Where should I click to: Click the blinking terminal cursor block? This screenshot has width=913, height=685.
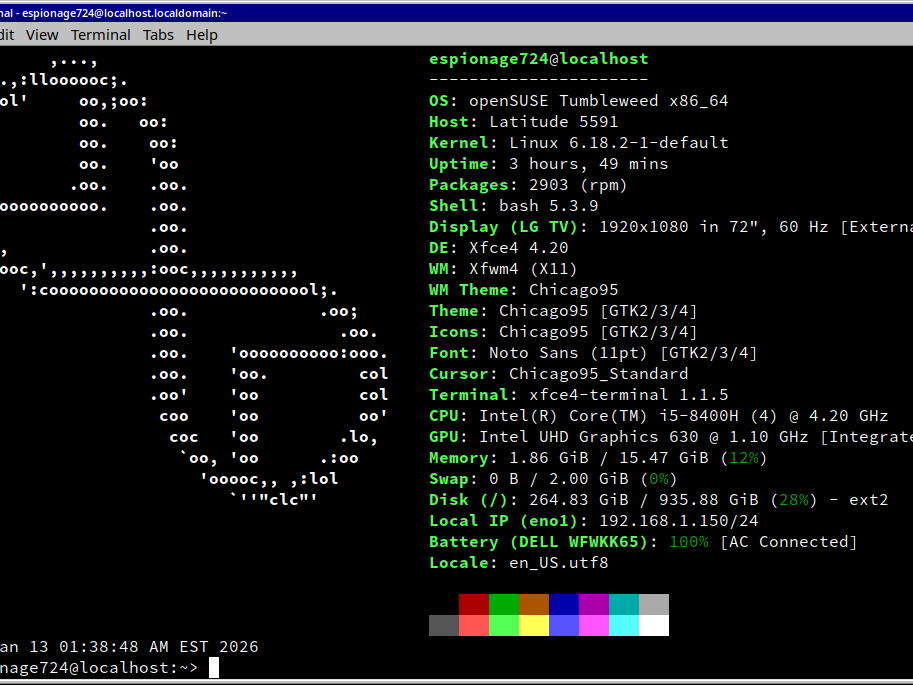click(212, 667)
